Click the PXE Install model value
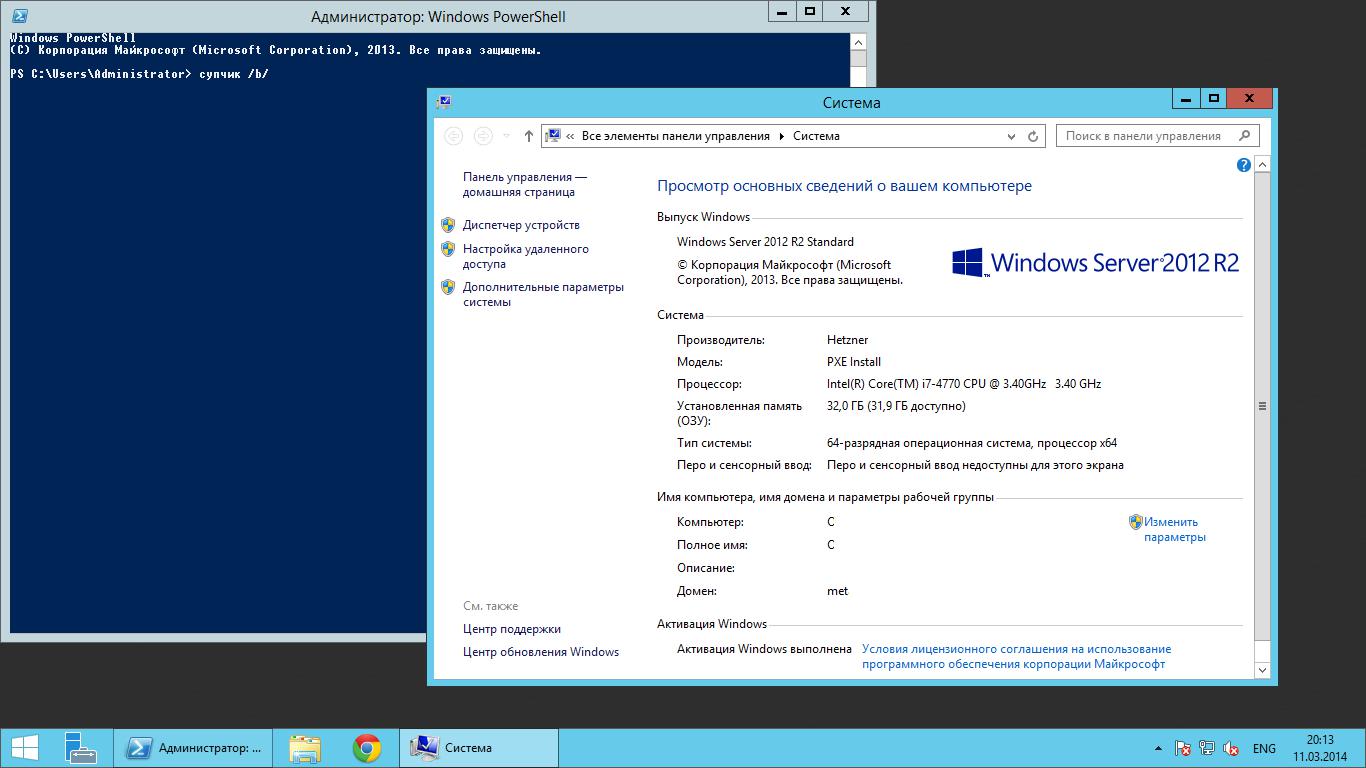 854,362
